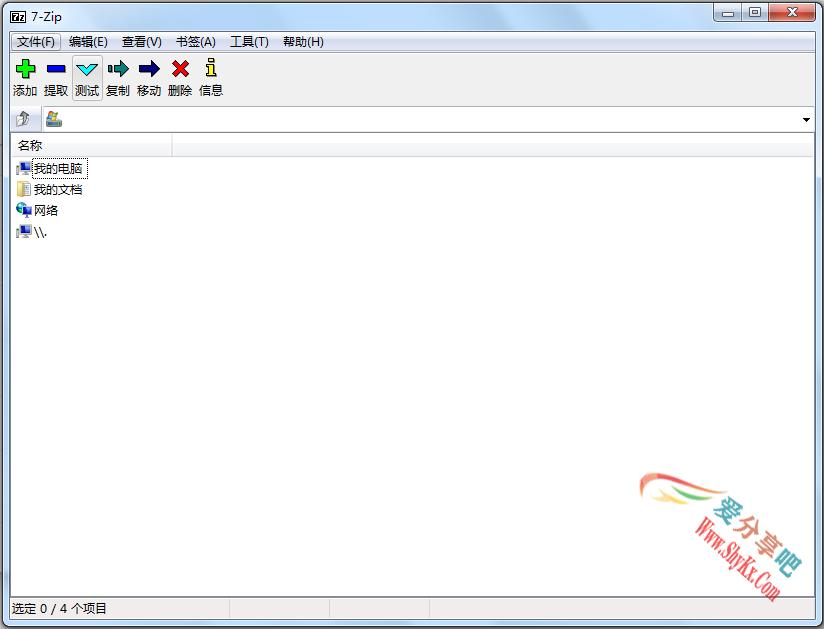This screenshot has height=629, width=824.
Task: Click the yellow Info (信息) icon
Action: [x=211, y=69]
